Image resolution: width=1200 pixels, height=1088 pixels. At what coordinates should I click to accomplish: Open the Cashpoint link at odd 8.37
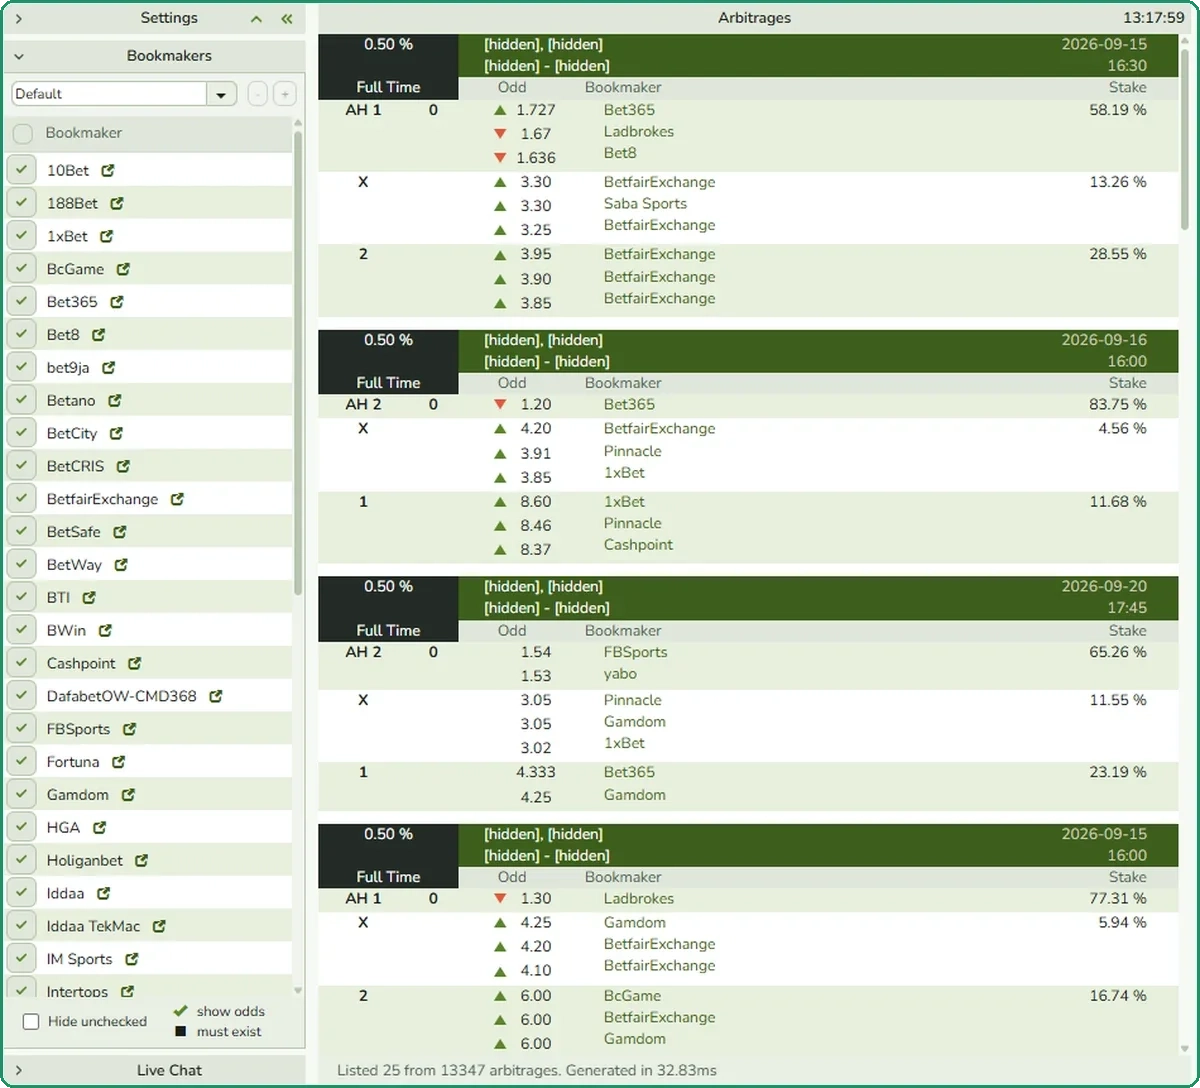pyautogui.click(x=638, y=545)
